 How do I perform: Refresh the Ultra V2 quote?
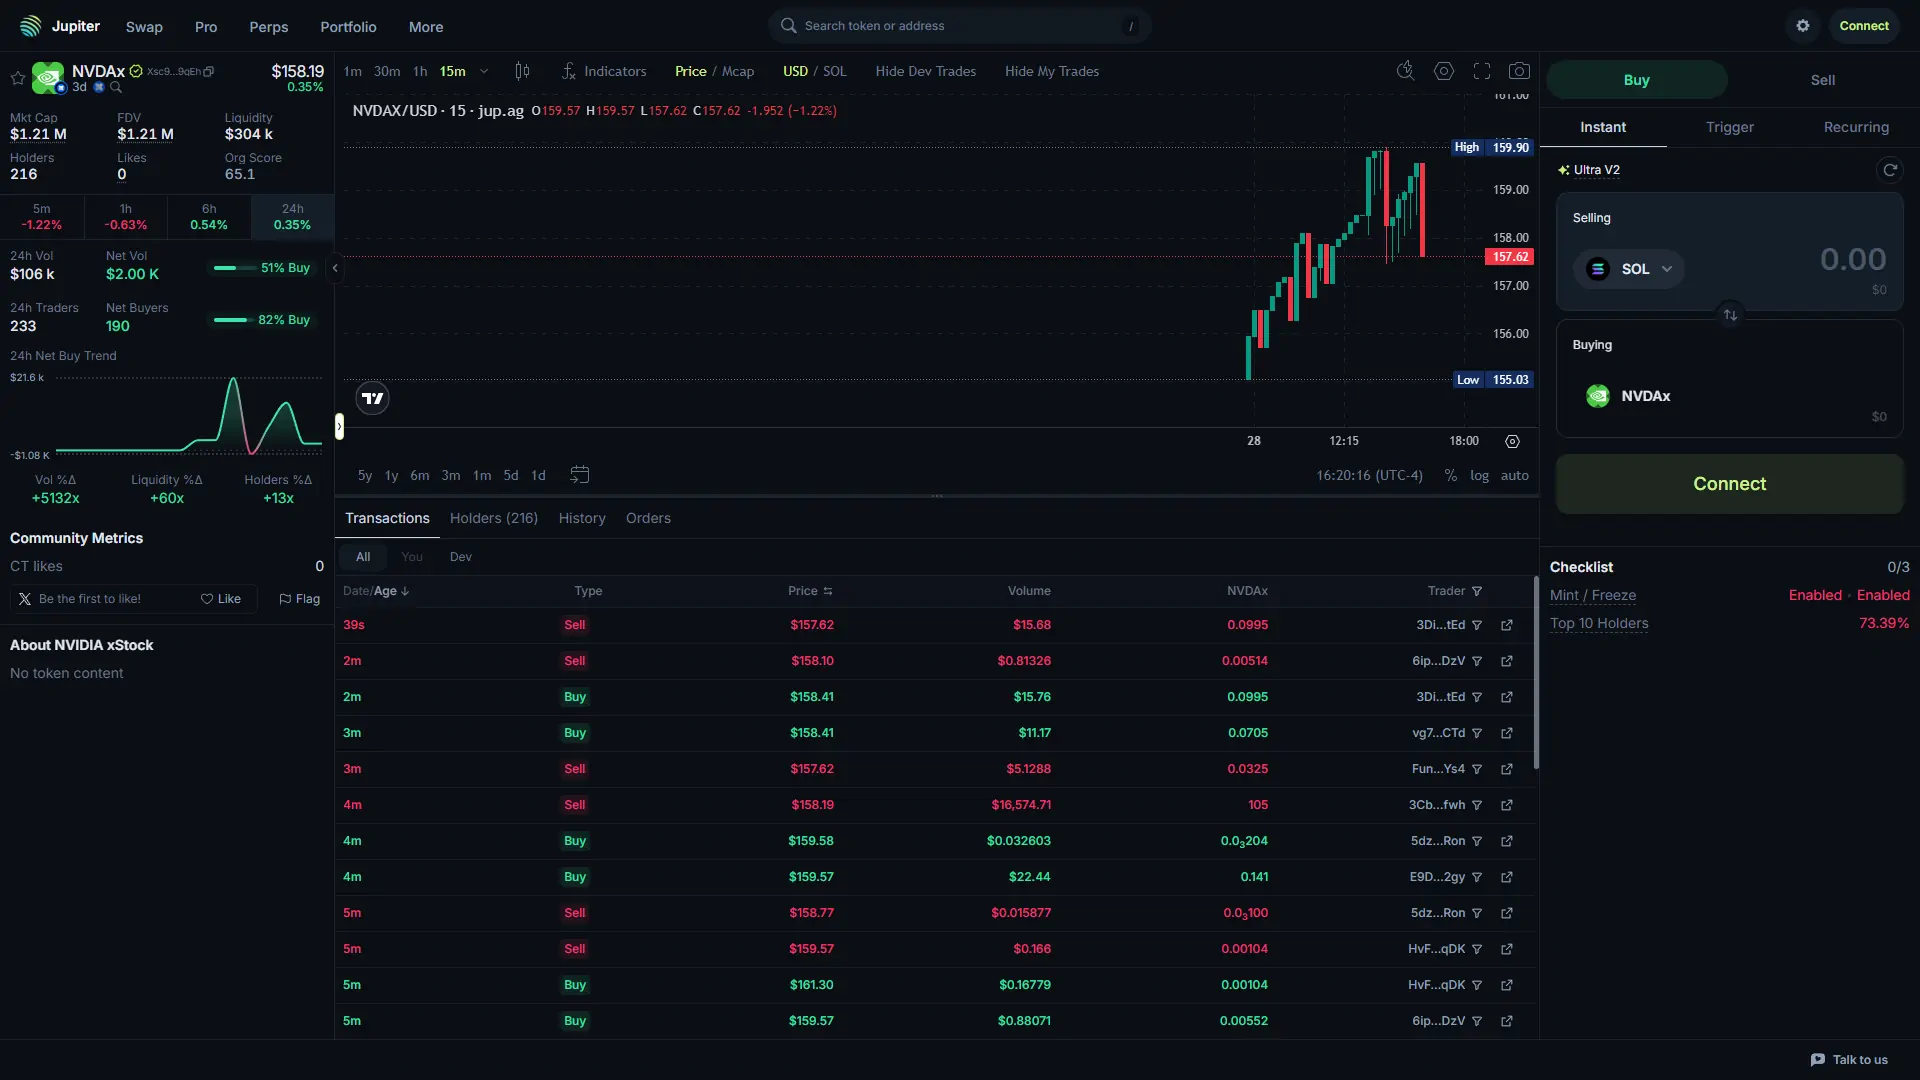1890,170
